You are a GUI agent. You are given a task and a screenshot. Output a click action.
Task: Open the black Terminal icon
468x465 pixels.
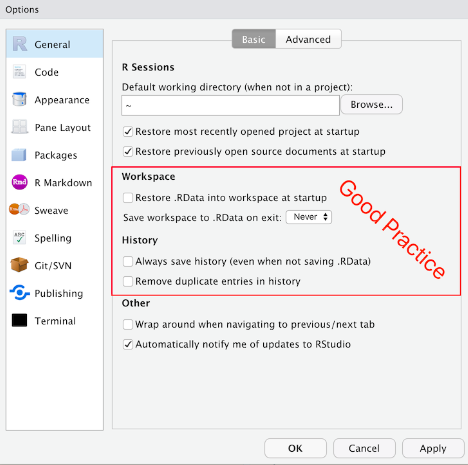tap(19, 320)
